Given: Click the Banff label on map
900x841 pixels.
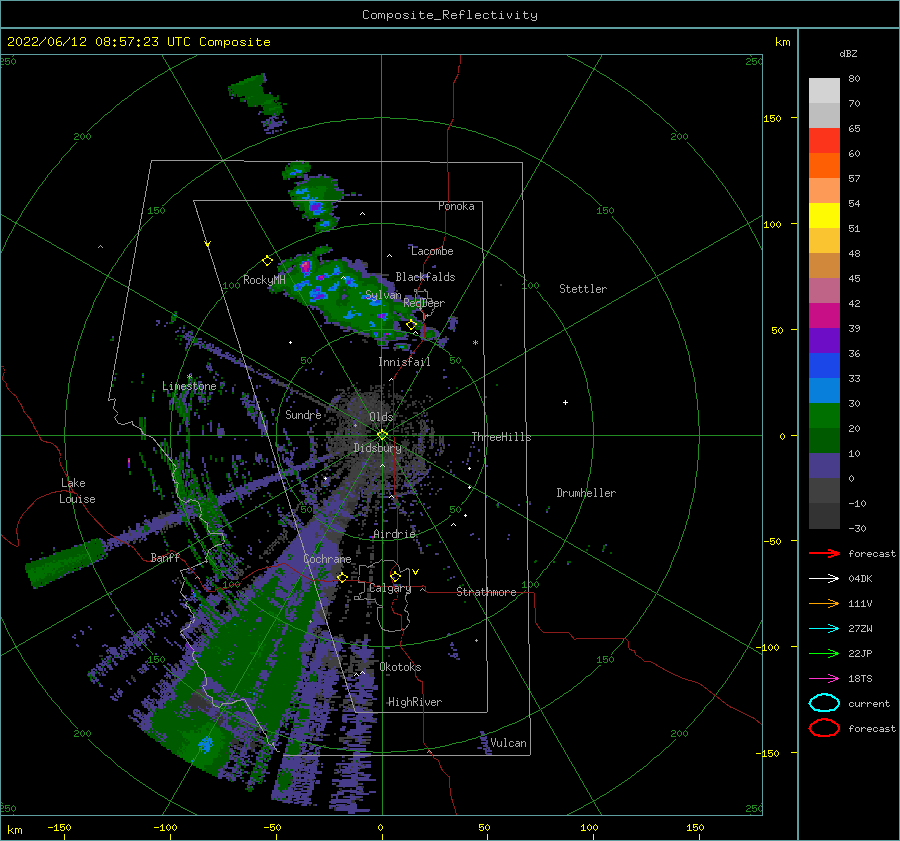Looking at the screenshot, I should pos(165,557).
